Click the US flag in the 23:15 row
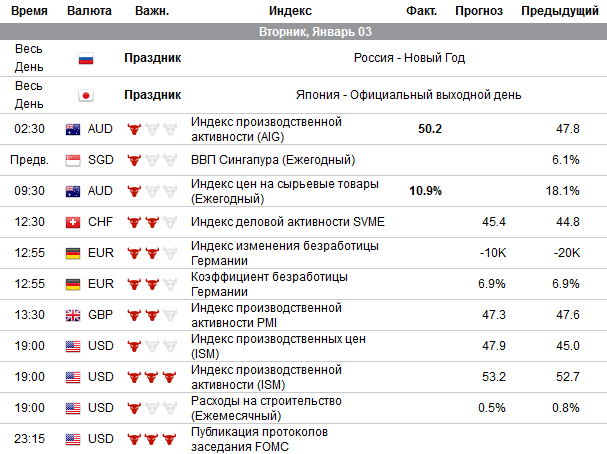 (x=73, y=439)
